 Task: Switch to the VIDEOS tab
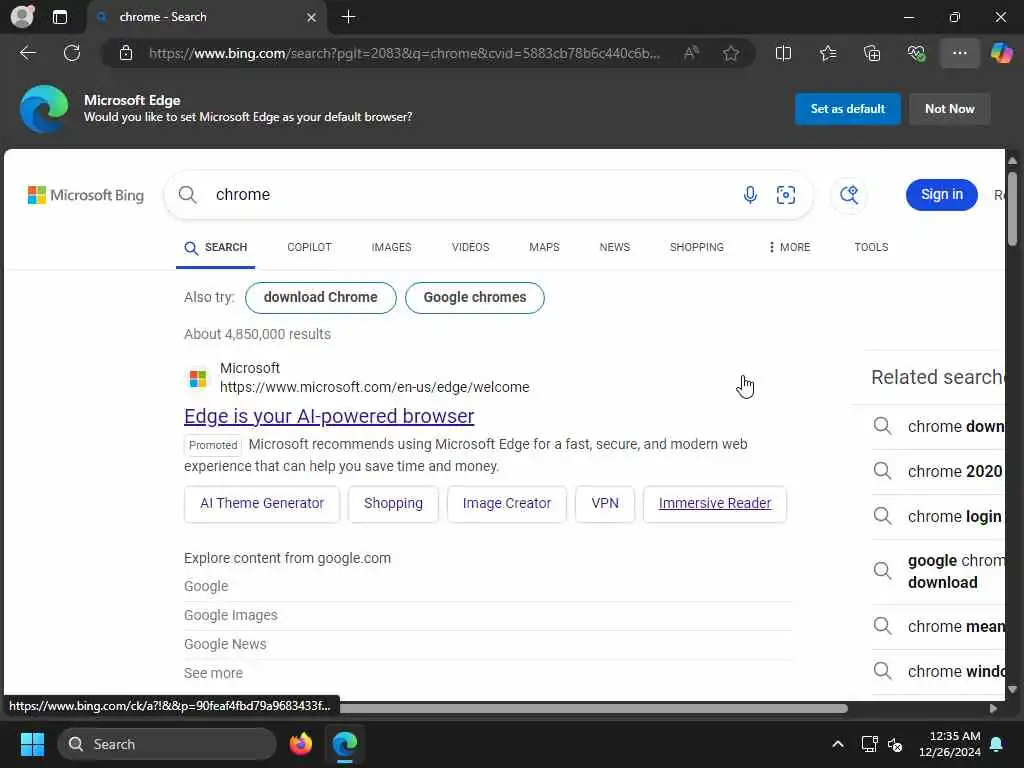(x=470, y=248)
